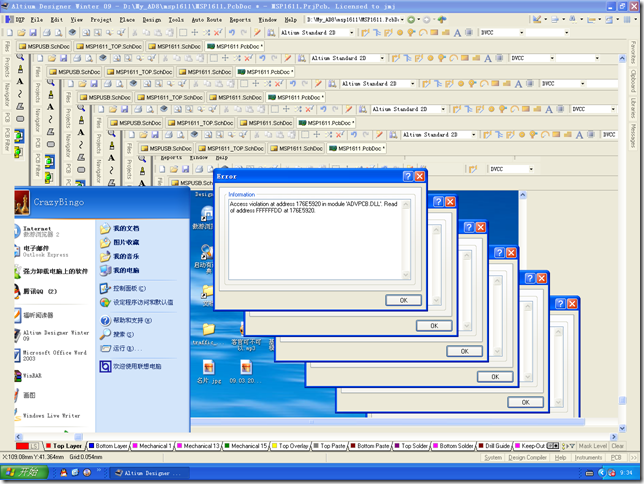Click DXP system menu icon
644x484 pixels.
[15, 19]
